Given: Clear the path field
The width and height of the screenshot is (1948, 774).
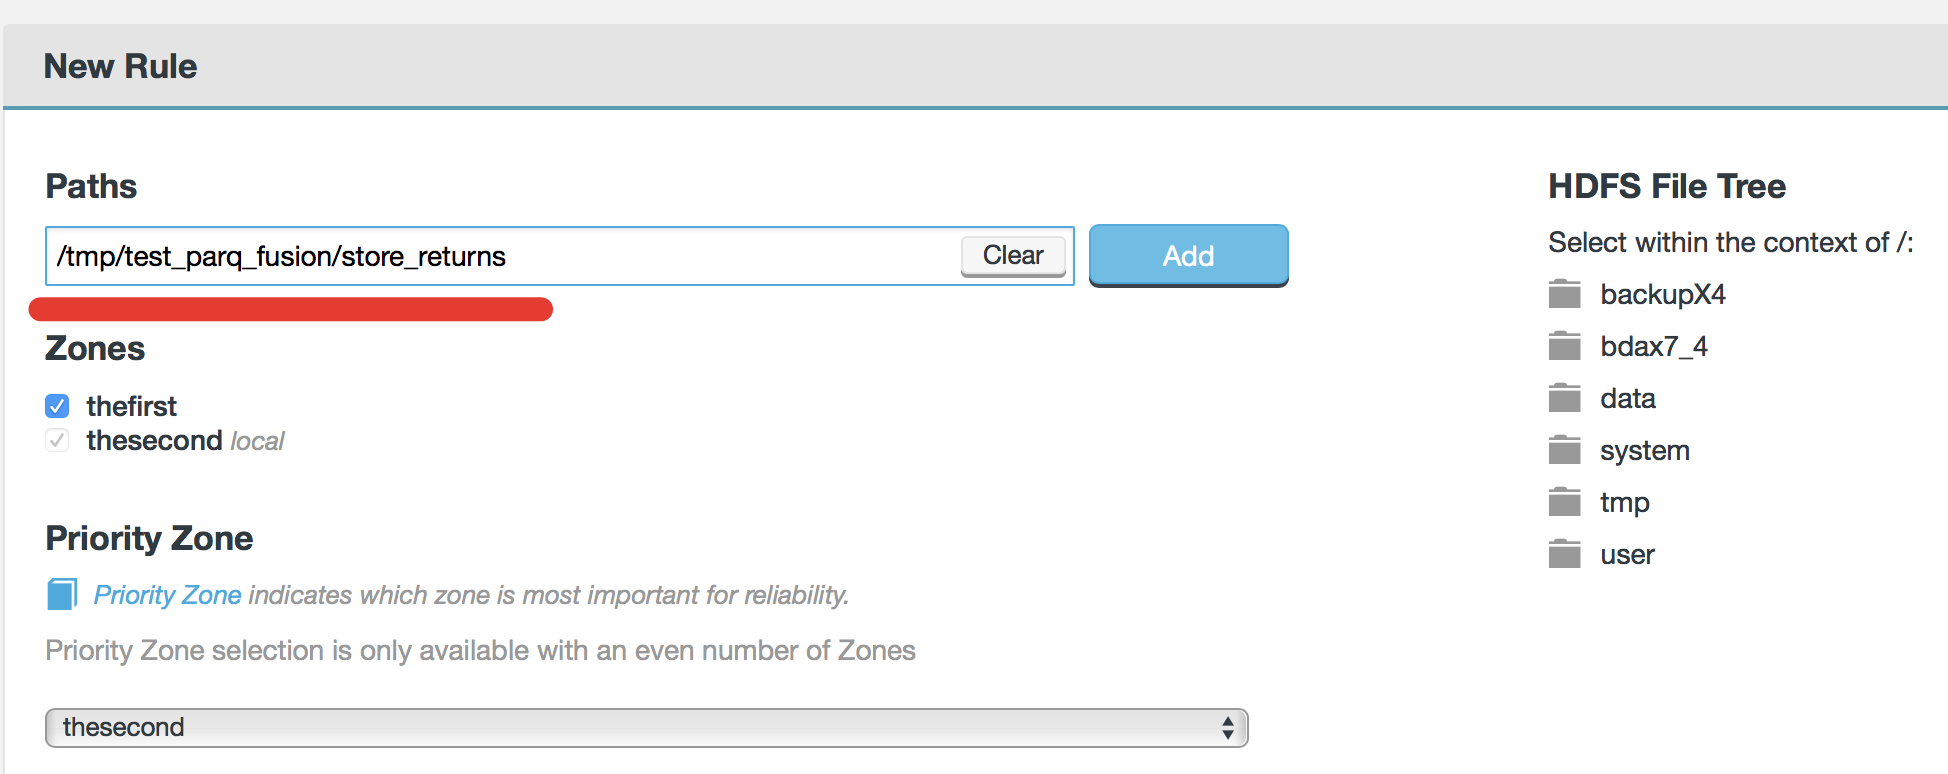Looking at the screenshot, I should pos(1012,256).
